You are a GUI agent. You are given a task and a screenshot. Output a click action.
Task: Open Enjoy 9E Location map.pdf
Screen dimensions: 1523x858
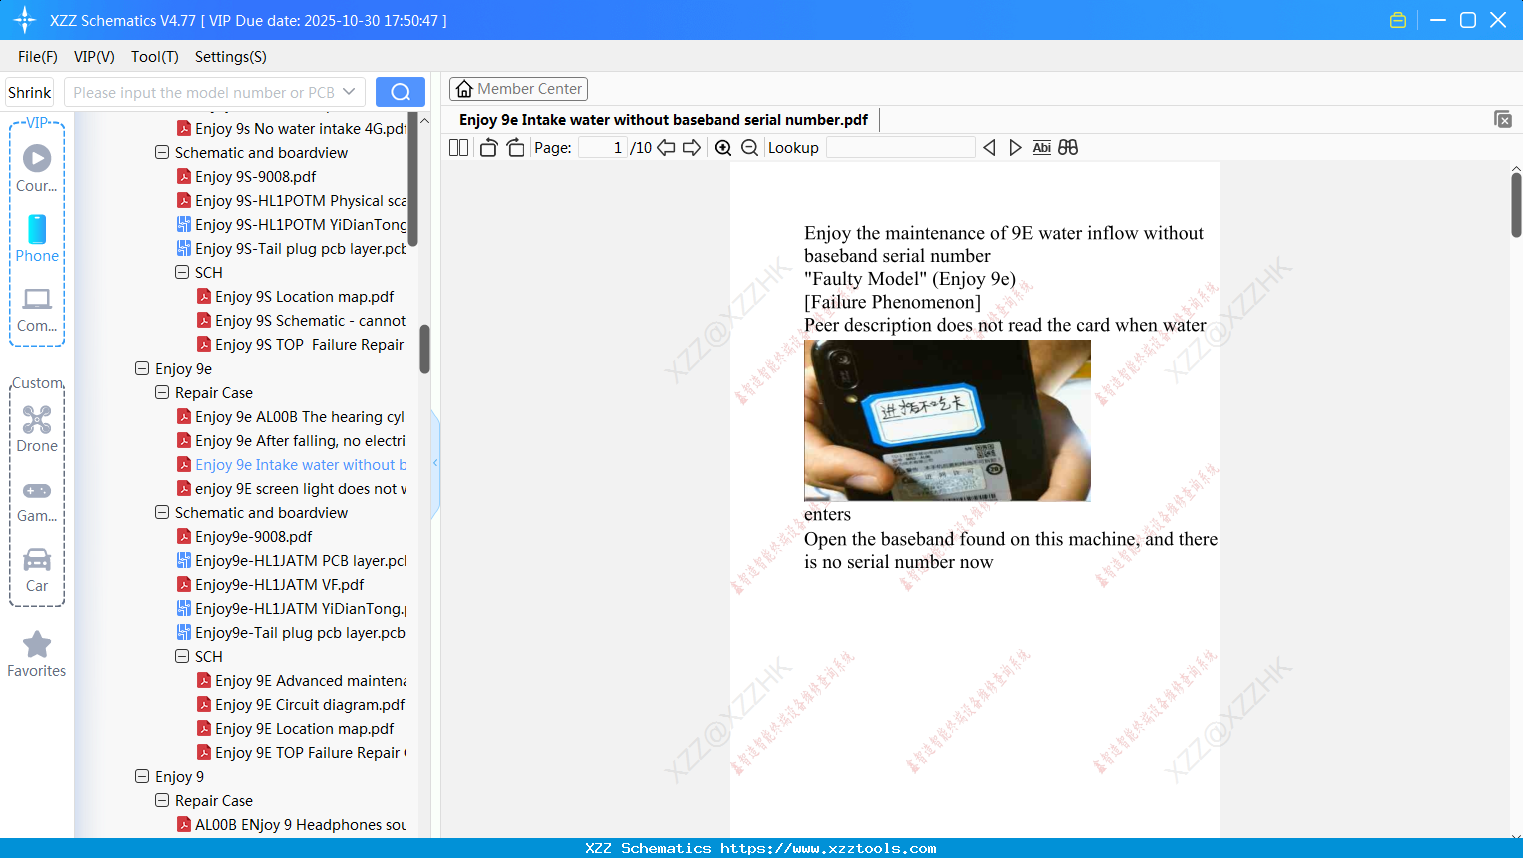(x=295, y=728)
